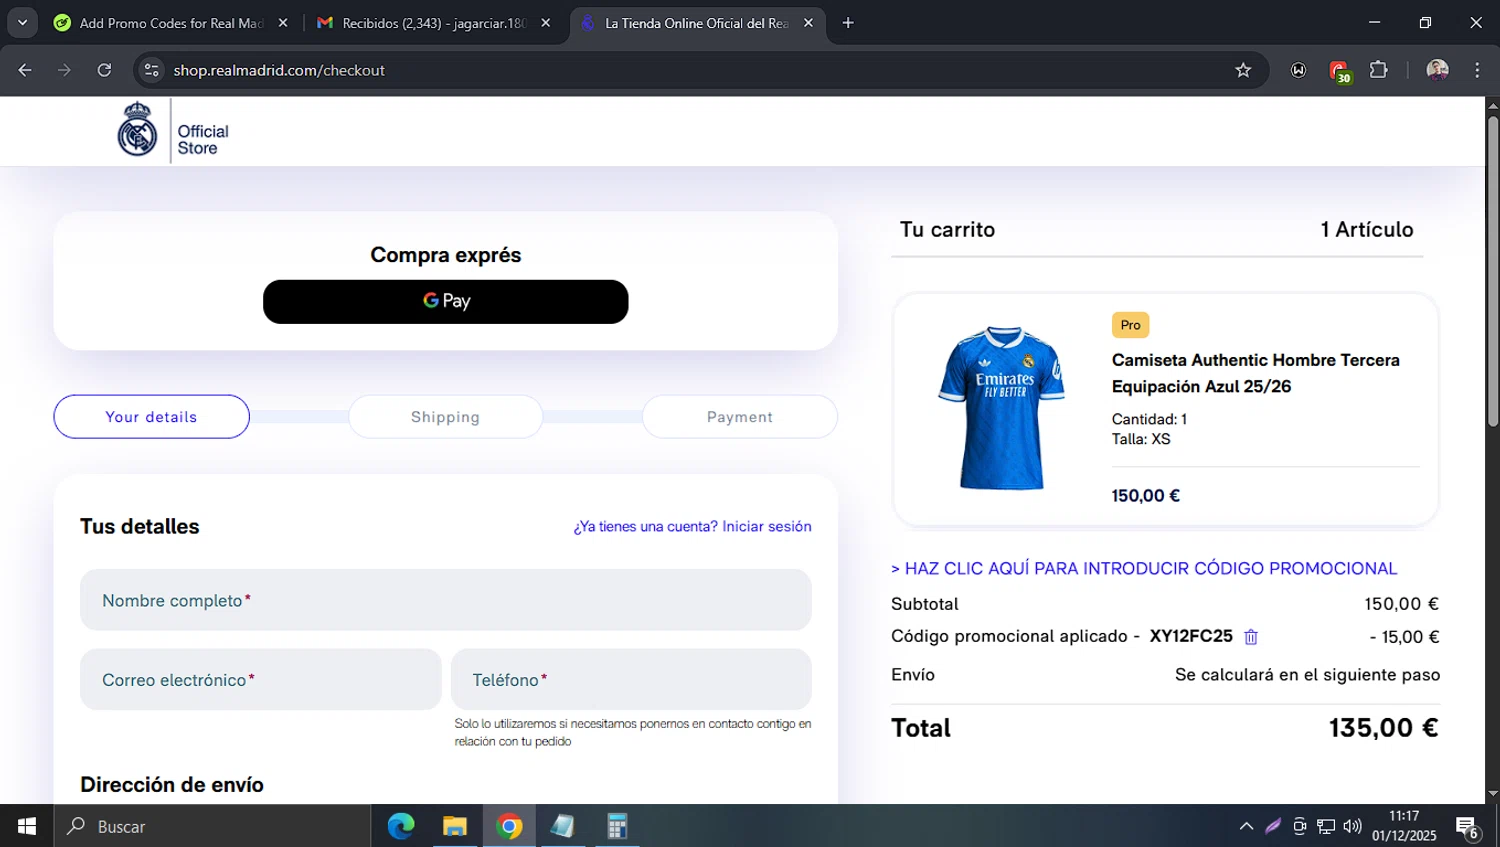Click the Pro badge on product

coord(1130,325)
